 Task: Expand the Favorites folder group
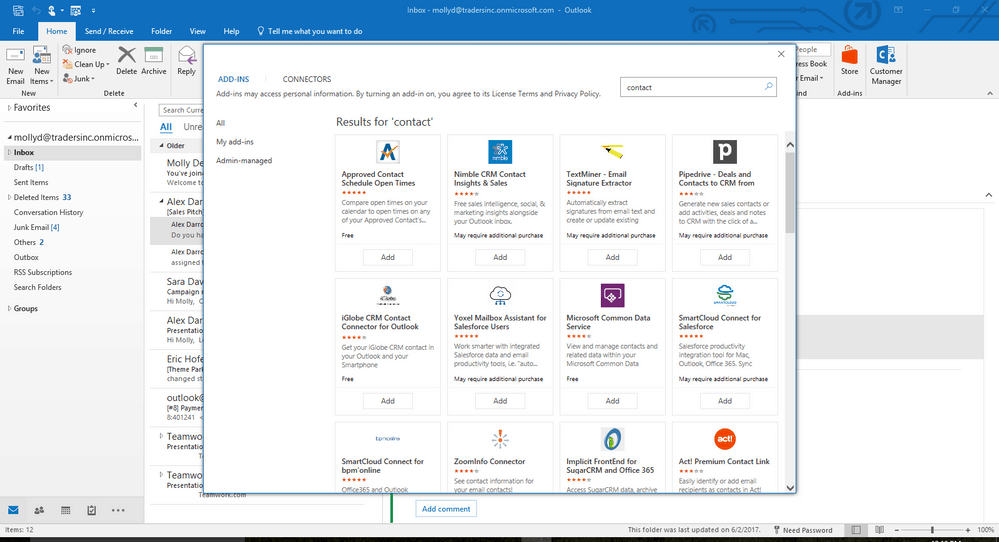point(9,108)
